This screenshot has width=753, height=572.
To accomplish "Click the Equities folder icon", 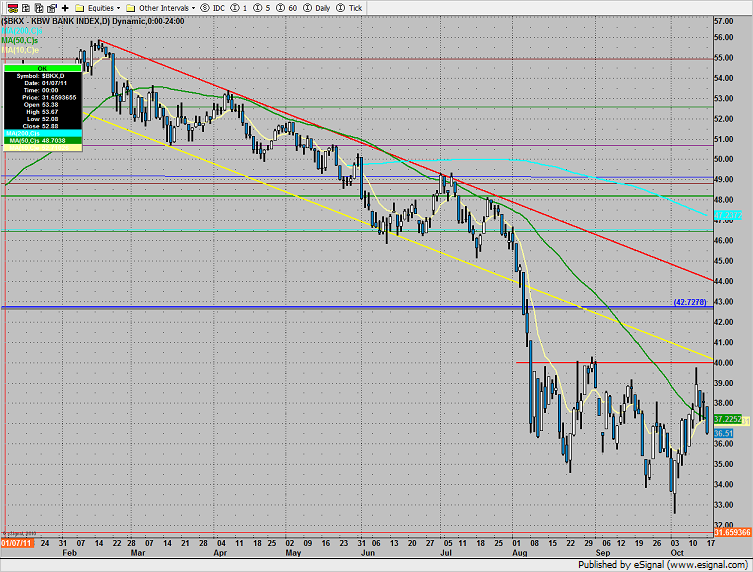I will click(x=80, y=8).
